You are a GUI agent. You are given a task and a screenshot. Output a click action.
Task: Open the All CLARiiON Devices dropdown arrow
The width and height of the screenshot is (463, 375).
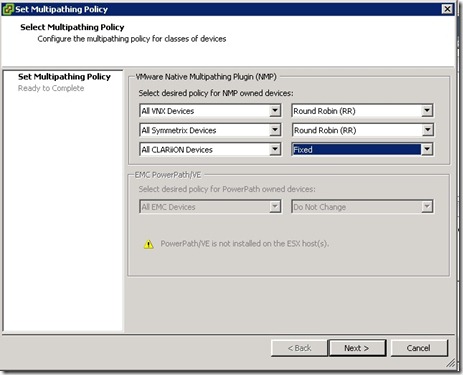click(x=275, y=149)
